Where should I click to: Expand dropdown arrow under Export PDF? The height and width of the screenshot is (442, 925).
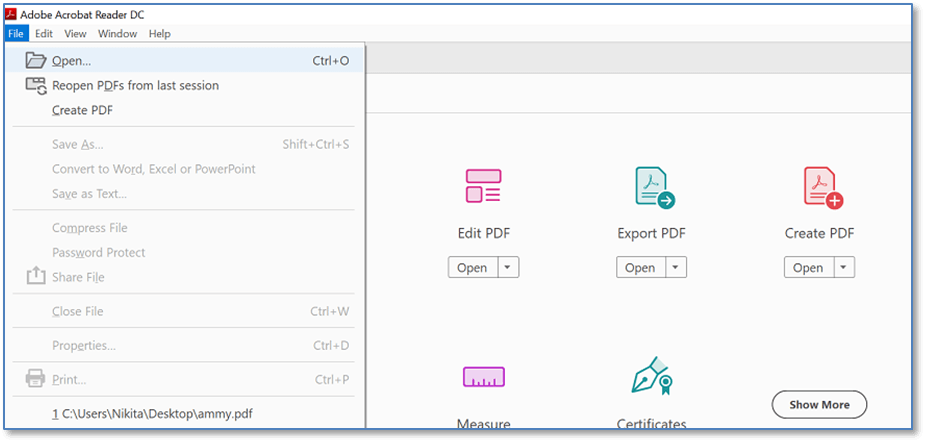click(677, 267)
